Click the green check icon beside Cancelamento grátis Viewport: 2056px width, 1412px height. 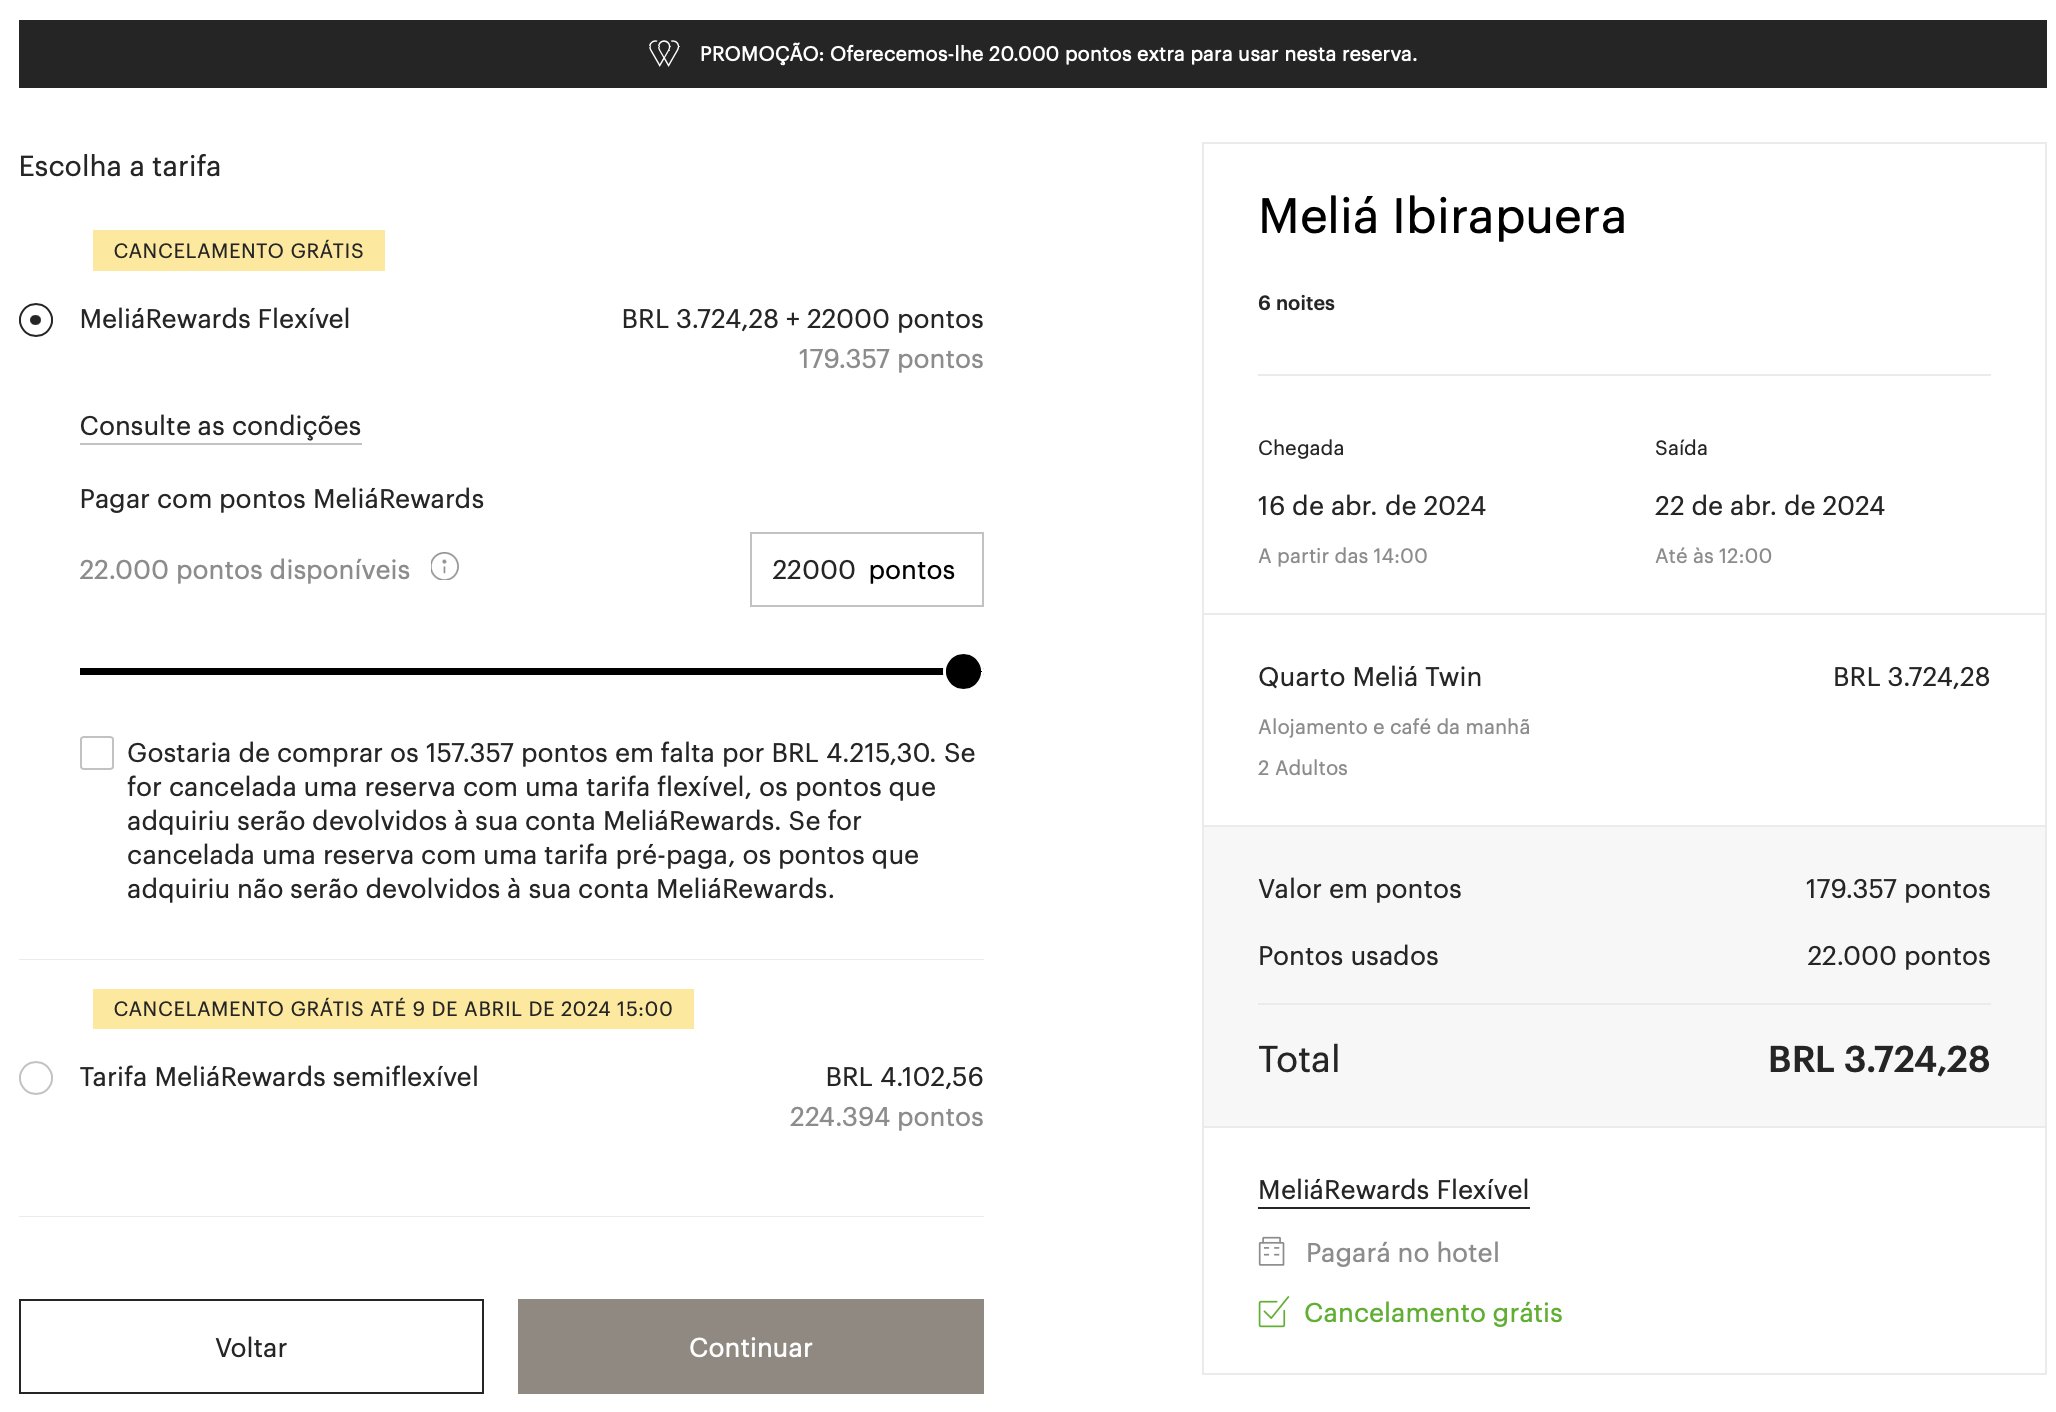tap(1272, 1312)
